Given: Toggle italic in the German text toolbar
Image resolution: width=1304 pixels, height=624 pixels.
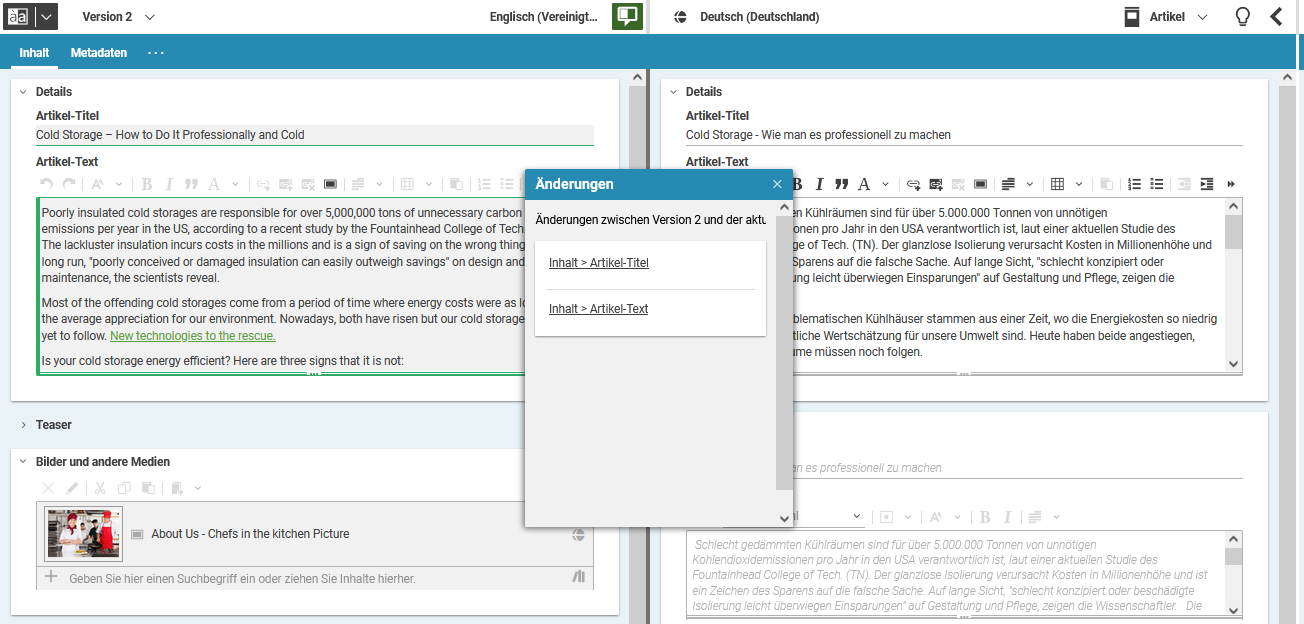Looking at the screenshot, I should pos(819,184).
